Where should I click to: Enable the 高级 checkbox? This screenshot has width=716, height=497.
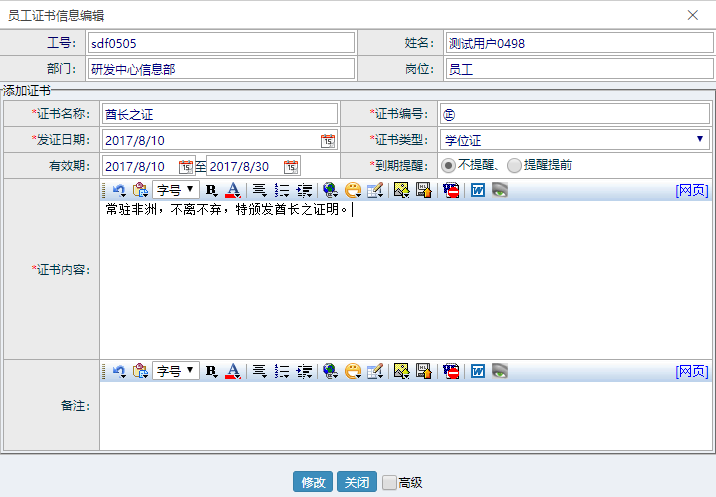click(x=390, y=482)
